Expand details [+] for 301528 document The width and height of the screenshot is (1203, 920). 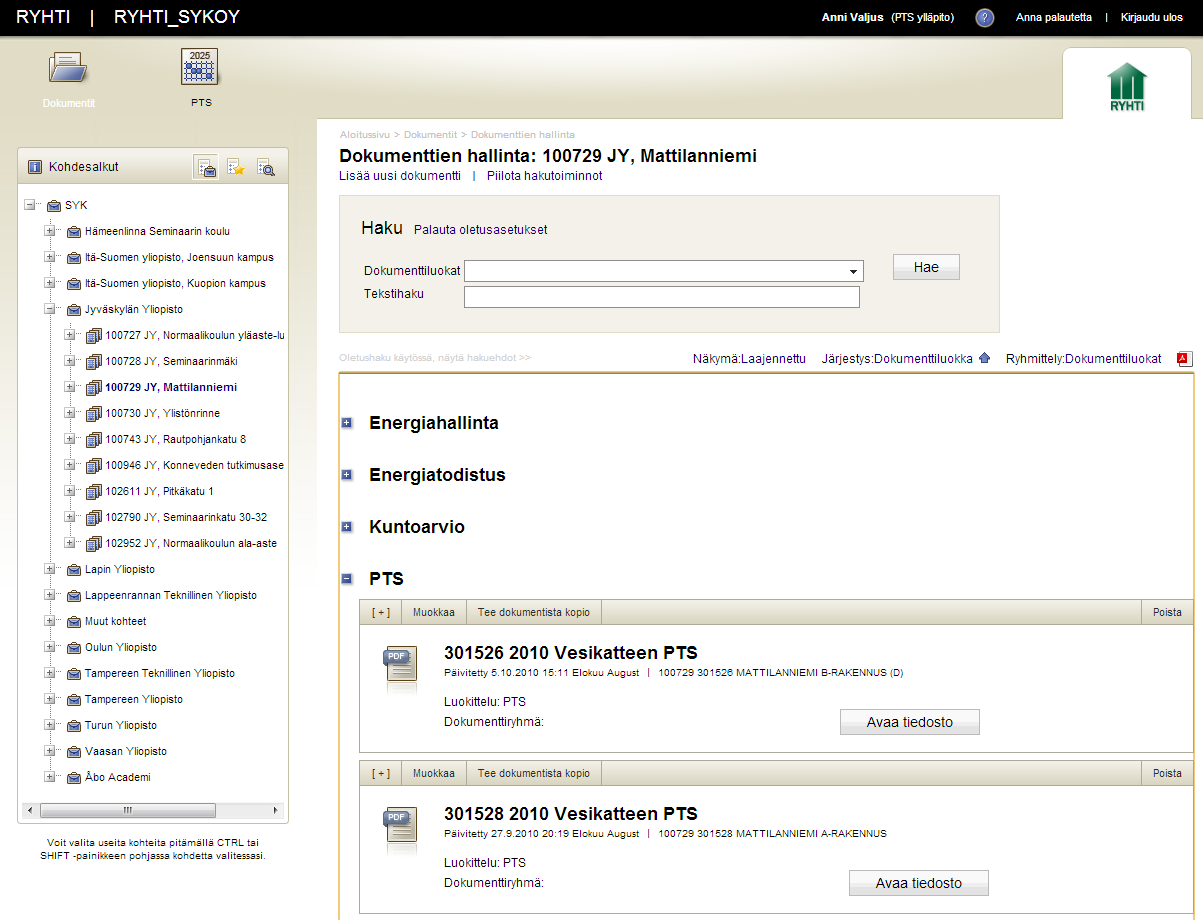coord(380,774)
